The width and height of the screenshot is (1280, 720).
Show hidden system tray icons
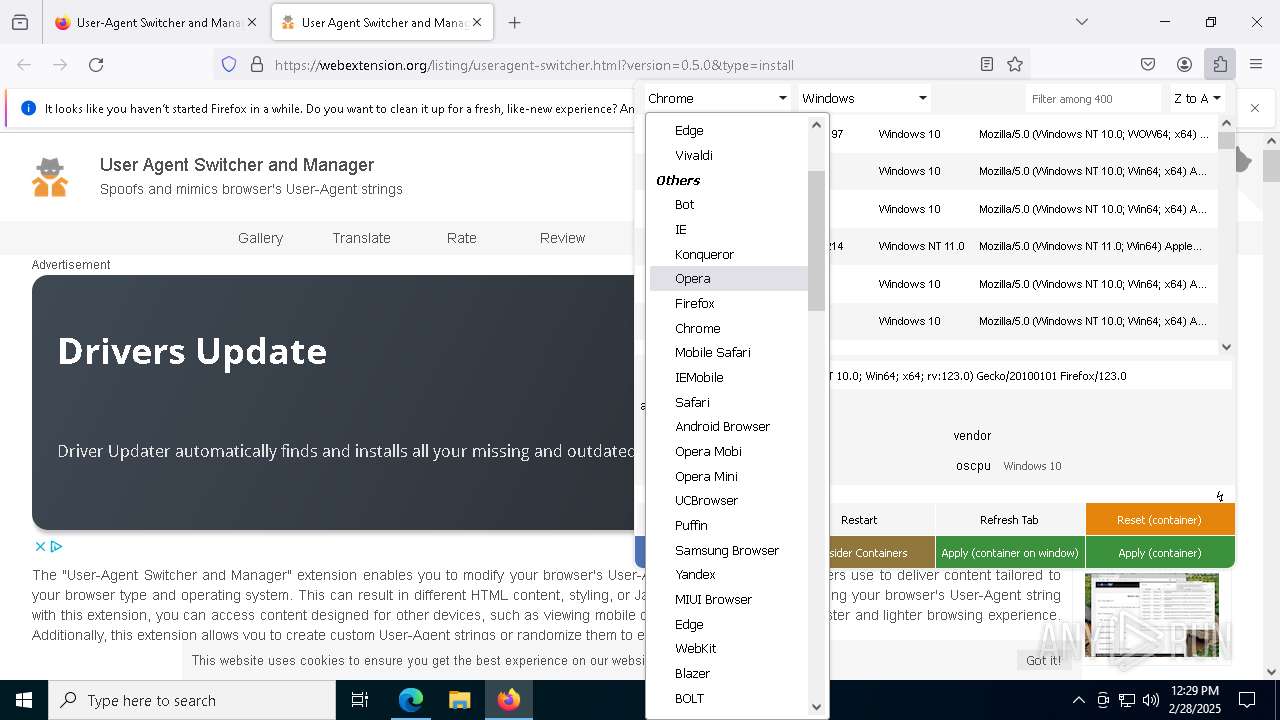click(x=1078, y=700)
